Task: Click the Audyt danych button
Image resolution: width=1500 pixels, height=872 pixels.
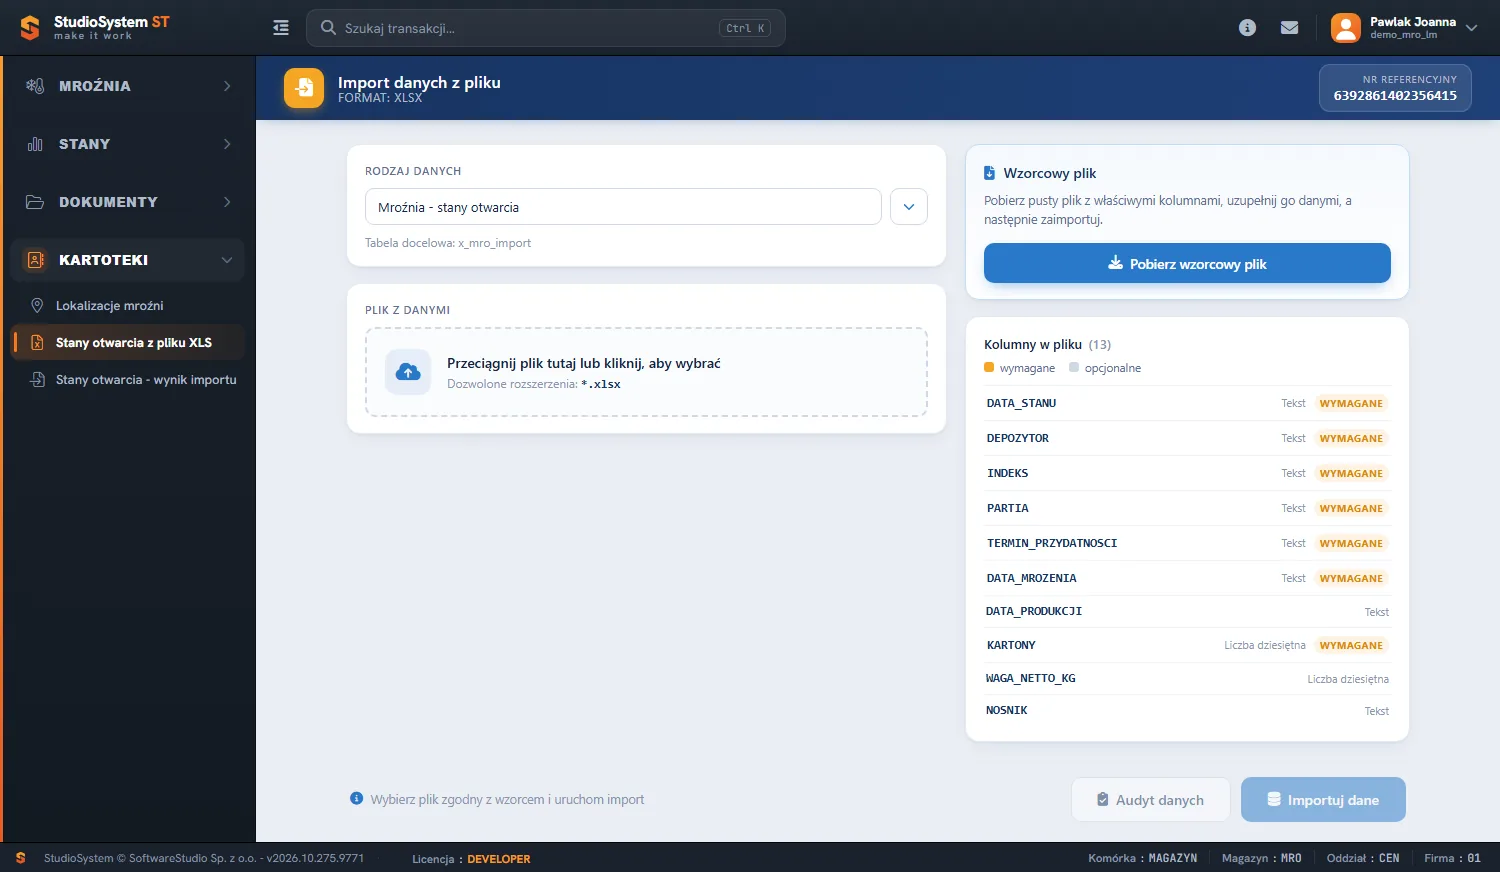Action: point(1151,800)
